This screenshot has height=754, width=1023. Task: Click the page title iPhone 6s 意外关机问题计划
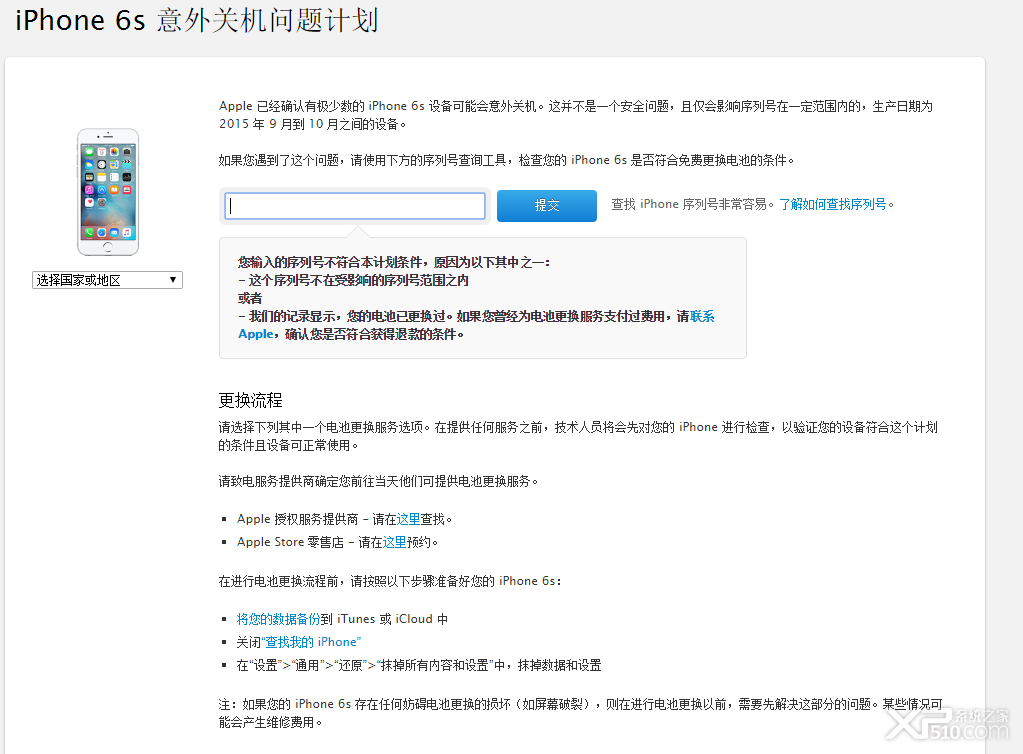(x=196, y=20)
